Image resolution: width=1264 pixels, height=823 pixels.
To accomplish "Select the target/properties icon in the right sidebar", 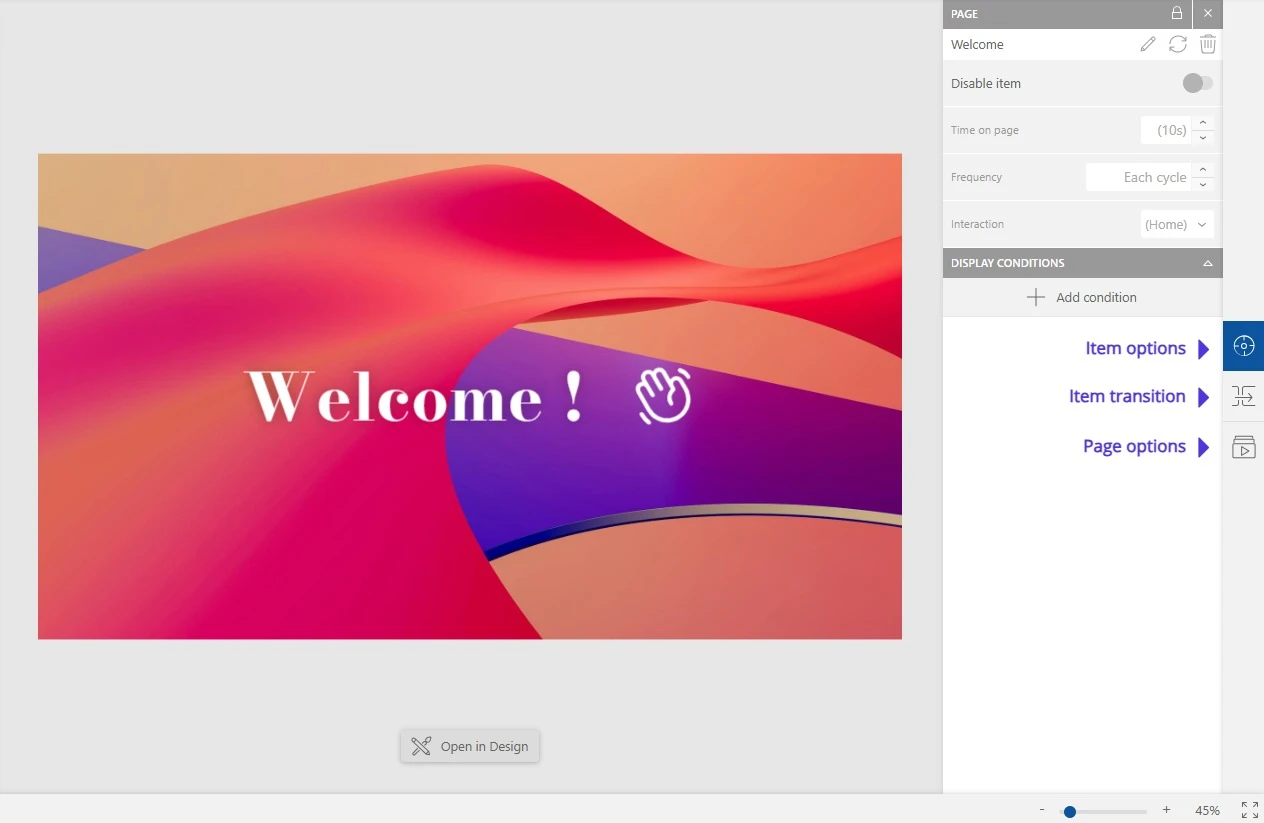I will click(x=1243, y=345).
